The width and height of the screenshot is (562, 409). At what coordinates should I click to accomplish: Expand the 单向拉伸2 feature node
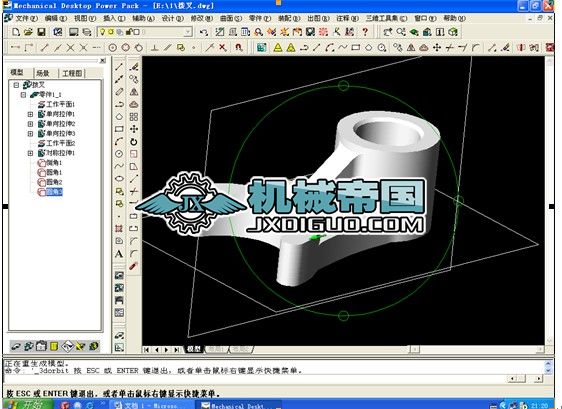click(30, 124)
